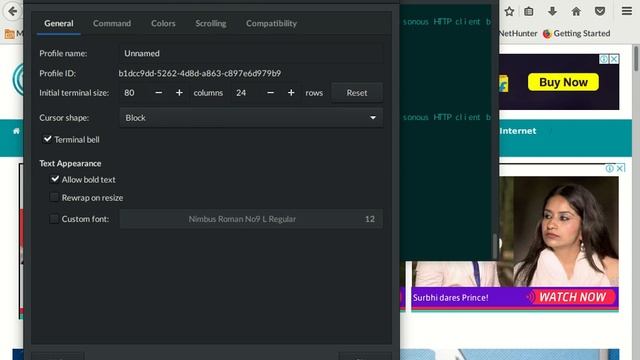Open the NetHunter bookmark
The width and height of the screenshot is (640, 360).
coord(518,33)
